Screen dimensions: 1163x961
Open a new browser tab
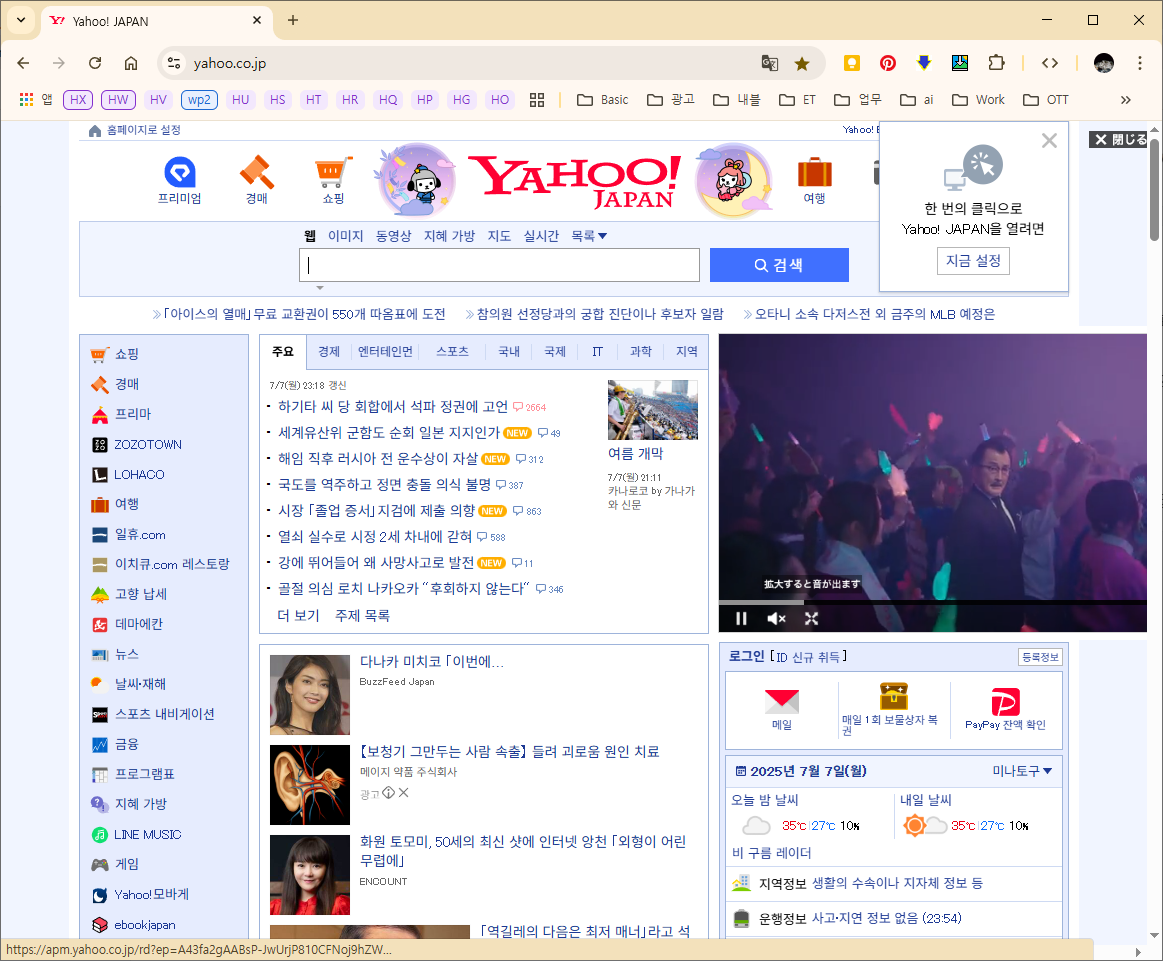[x=293, y=20]
